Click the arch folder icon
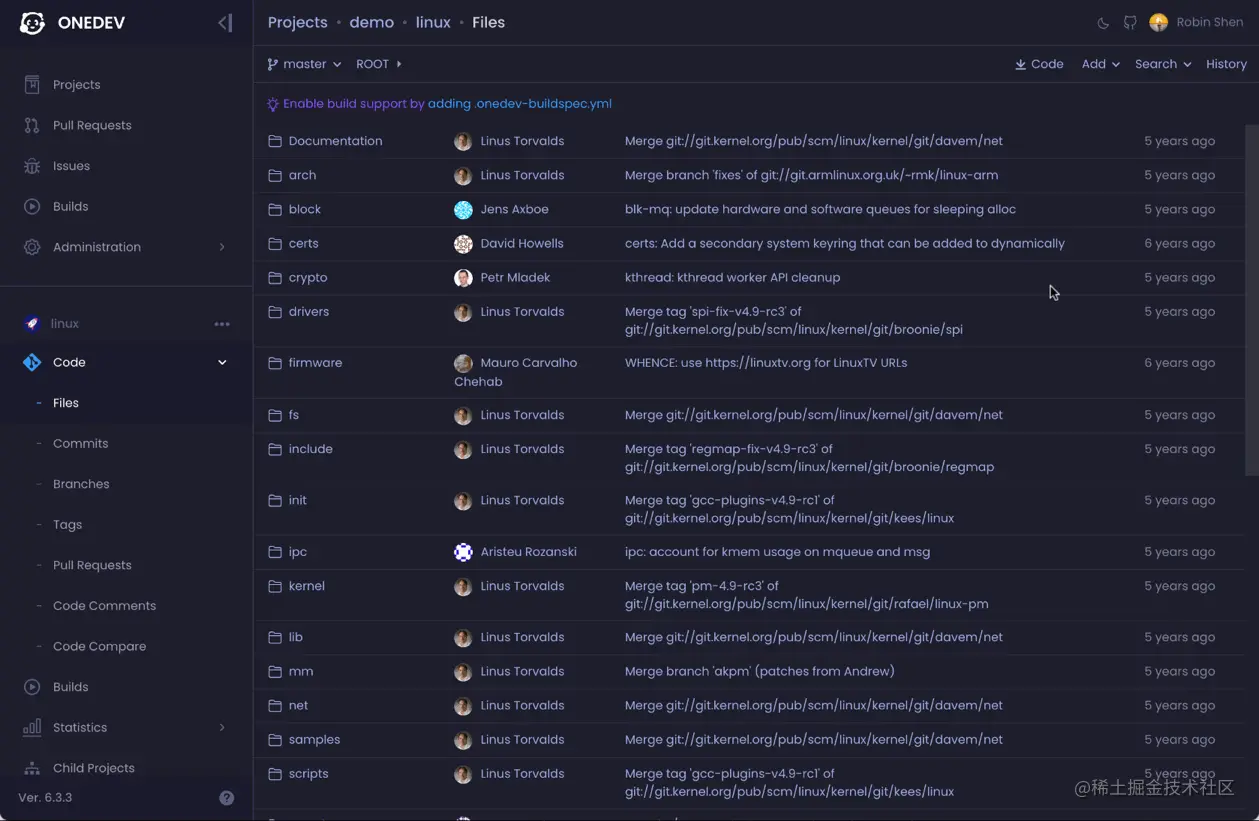Screen dimensions: 1259x821 click(x=275, y=175)
